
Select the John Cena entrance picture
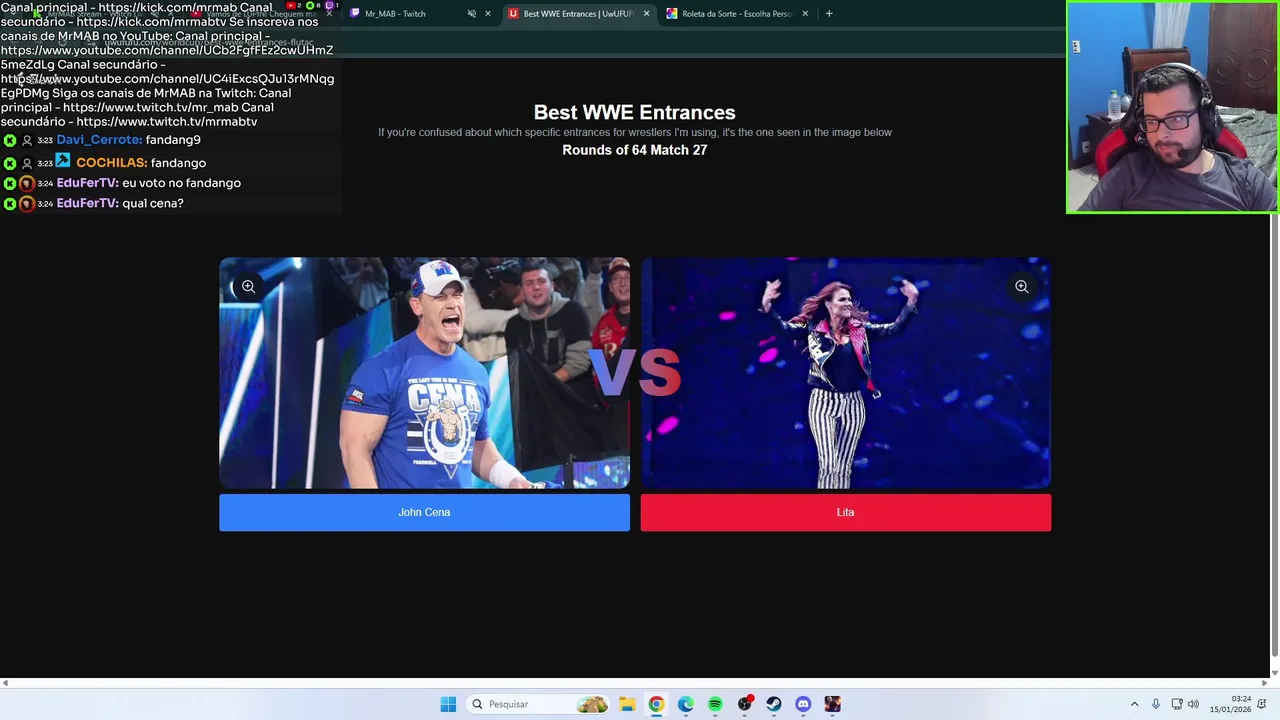click(x=424, y=373)
